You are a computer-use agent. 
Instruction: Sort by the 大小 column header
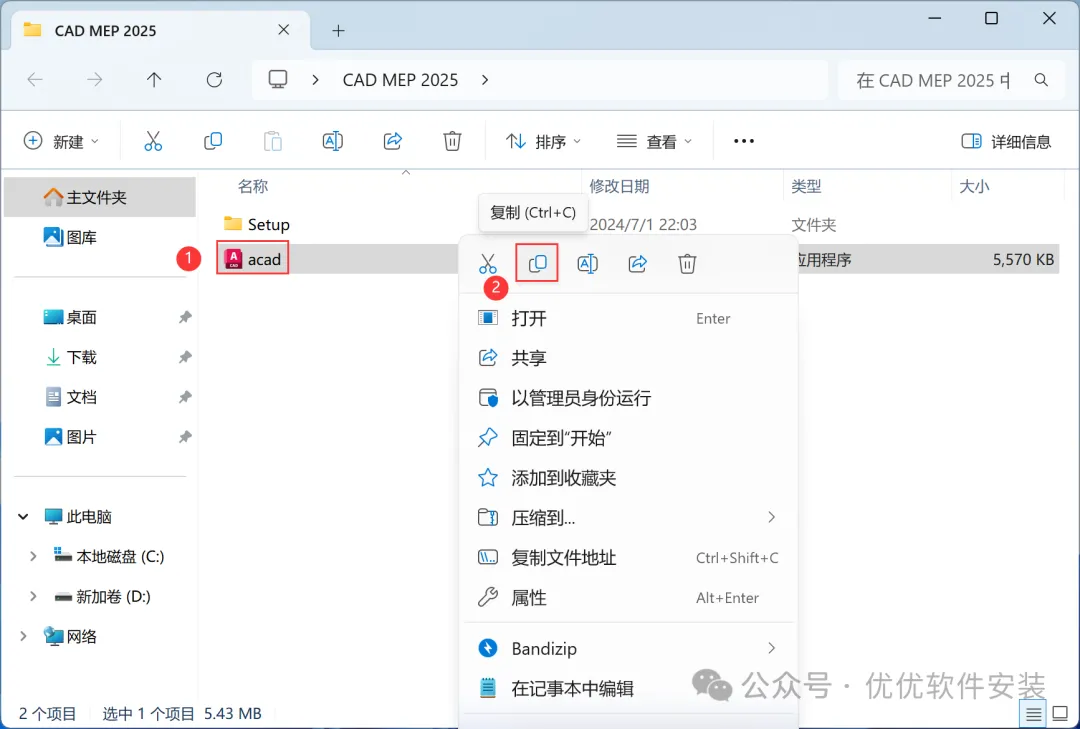975,186
